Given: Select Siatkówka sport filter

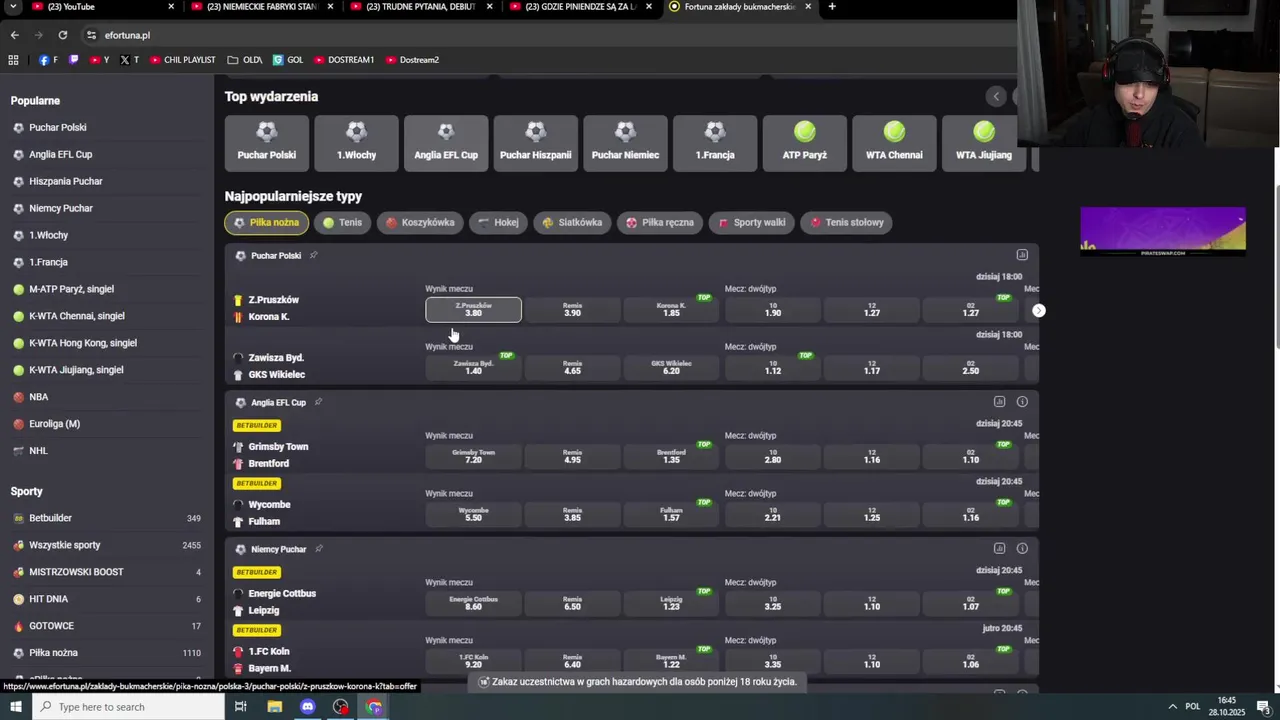Looking at the screenshot, I should point(572,223).
